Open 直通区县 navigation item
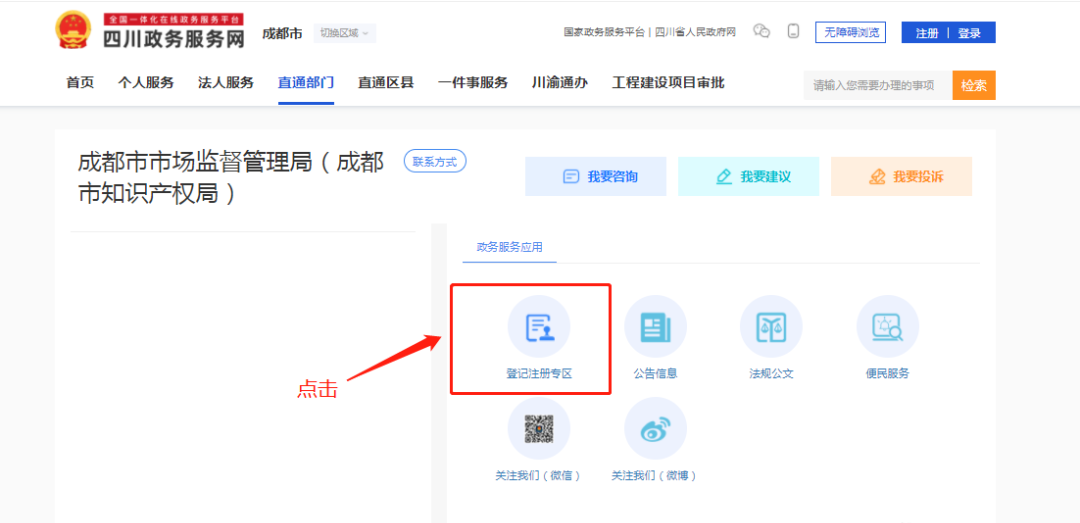Screen dimensions: 1080x523 click(386, 83)
